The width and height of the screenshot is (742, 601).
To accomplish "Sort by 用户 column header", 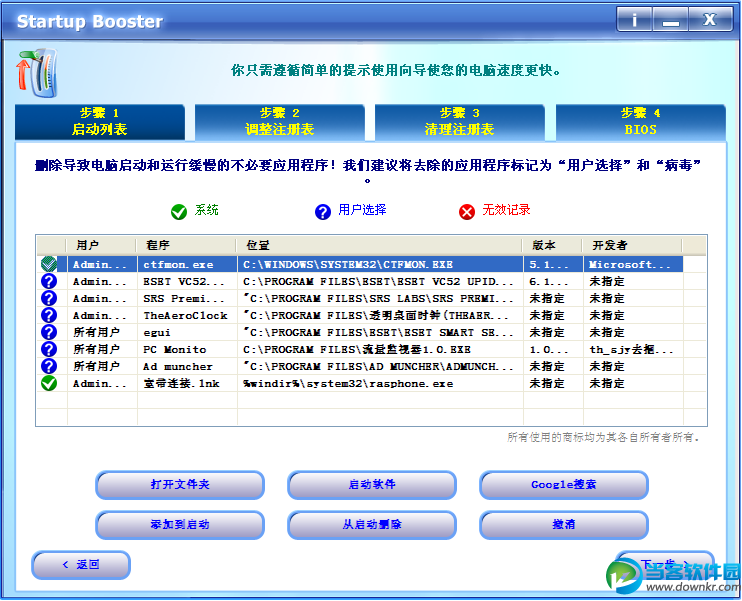I will tap(101, 245).
